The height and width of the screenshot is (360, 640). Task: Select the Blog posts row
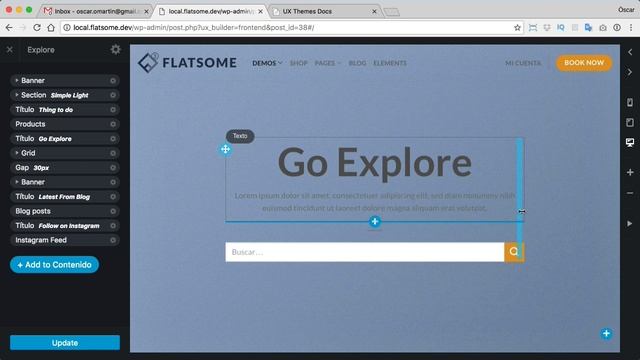tap(64, 211)
